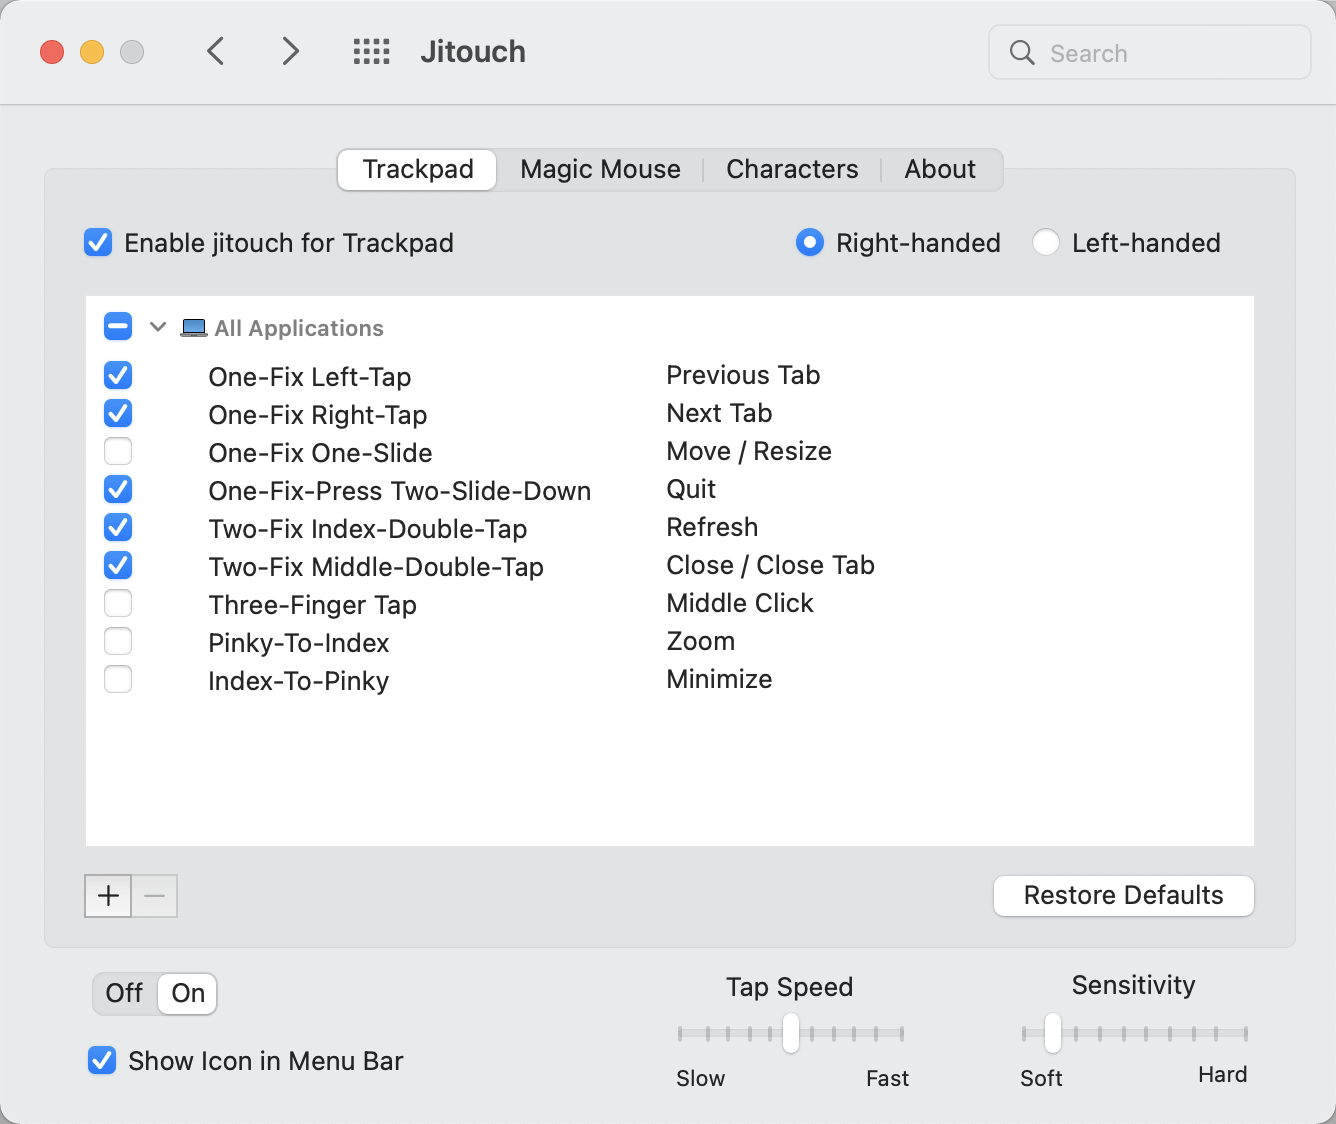
Task: Toggle Show Icon in Menu Bar
Action: pyautogui.click(x=102, y=1061)
